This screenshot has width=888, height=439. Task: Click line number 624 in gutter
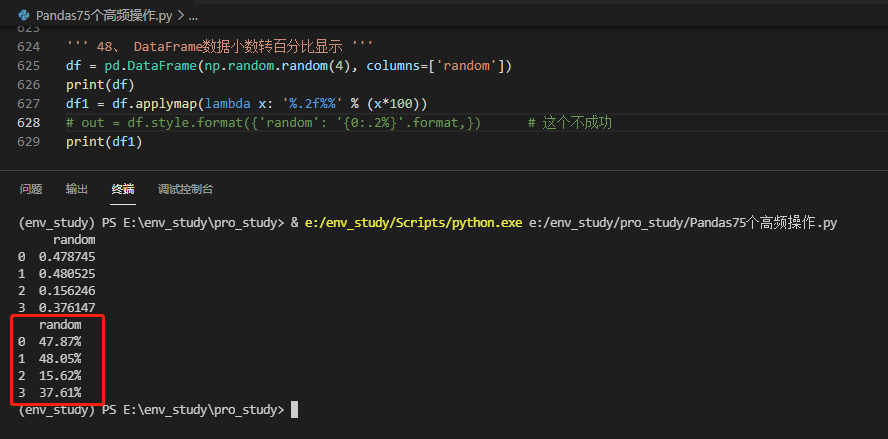click(29, 46)
